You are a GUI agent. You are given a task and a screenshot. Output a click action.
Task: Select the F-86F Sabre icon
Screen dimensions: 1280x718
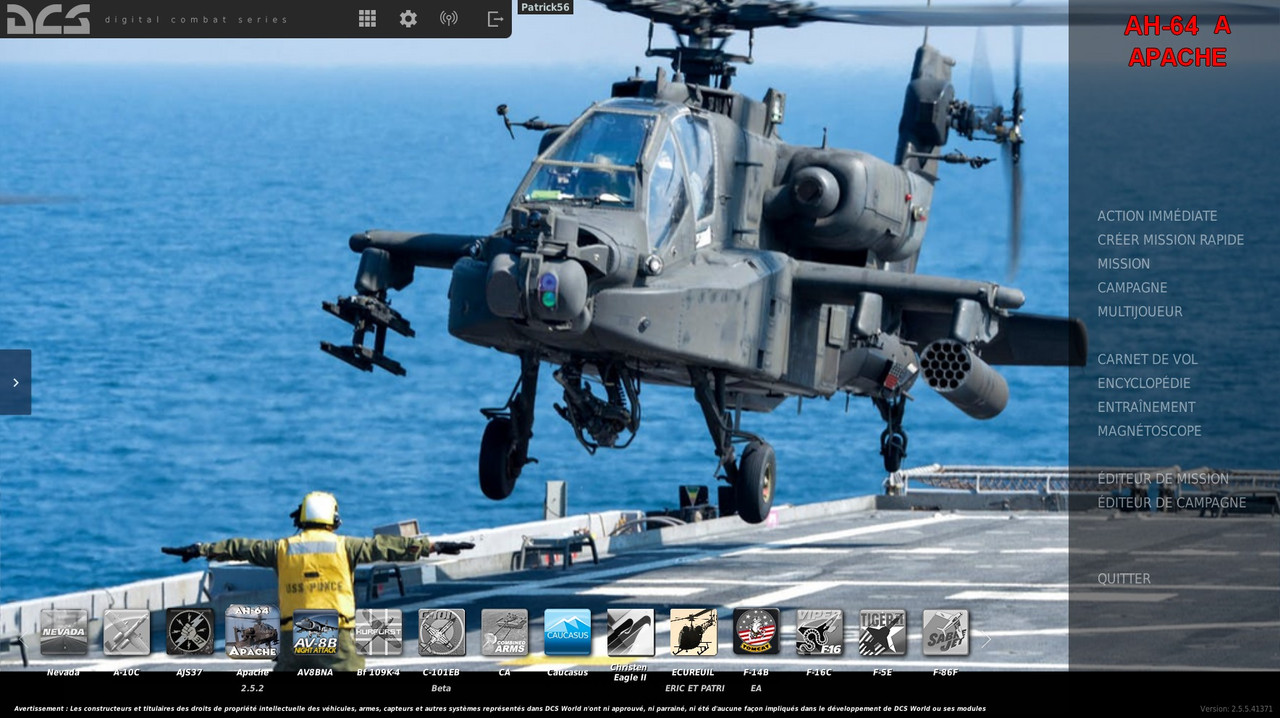tap(946, 632)
